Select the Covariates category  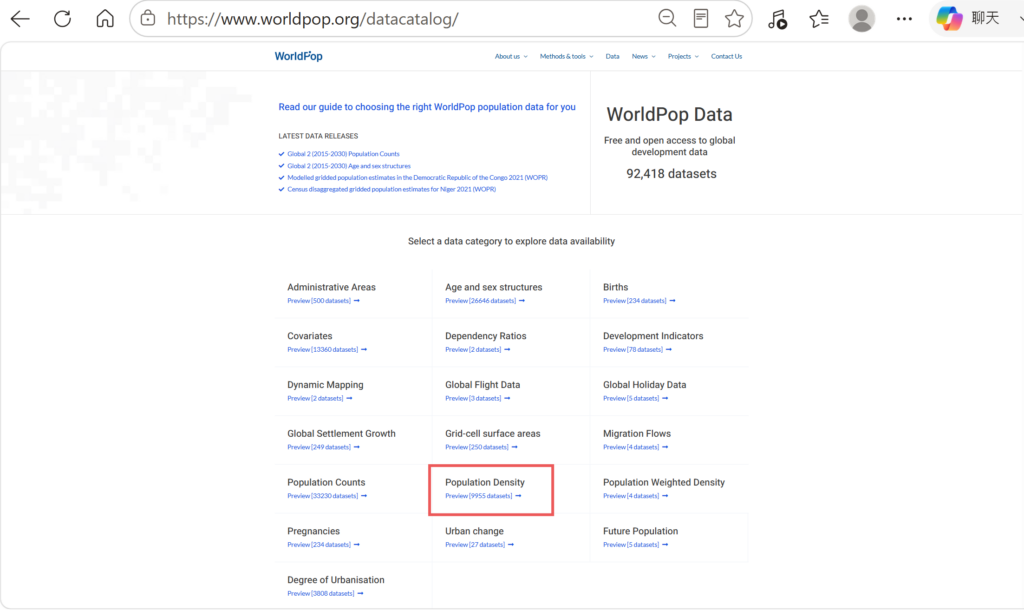[x=310, y=336]
